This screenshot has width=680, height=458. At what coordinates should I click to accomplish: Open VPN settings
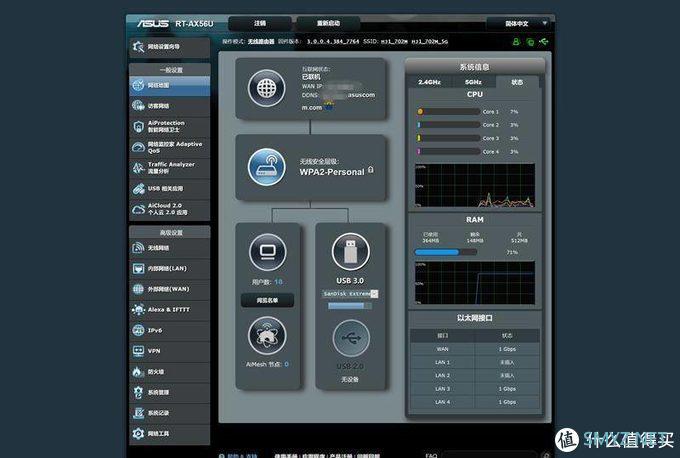point(170,351)
